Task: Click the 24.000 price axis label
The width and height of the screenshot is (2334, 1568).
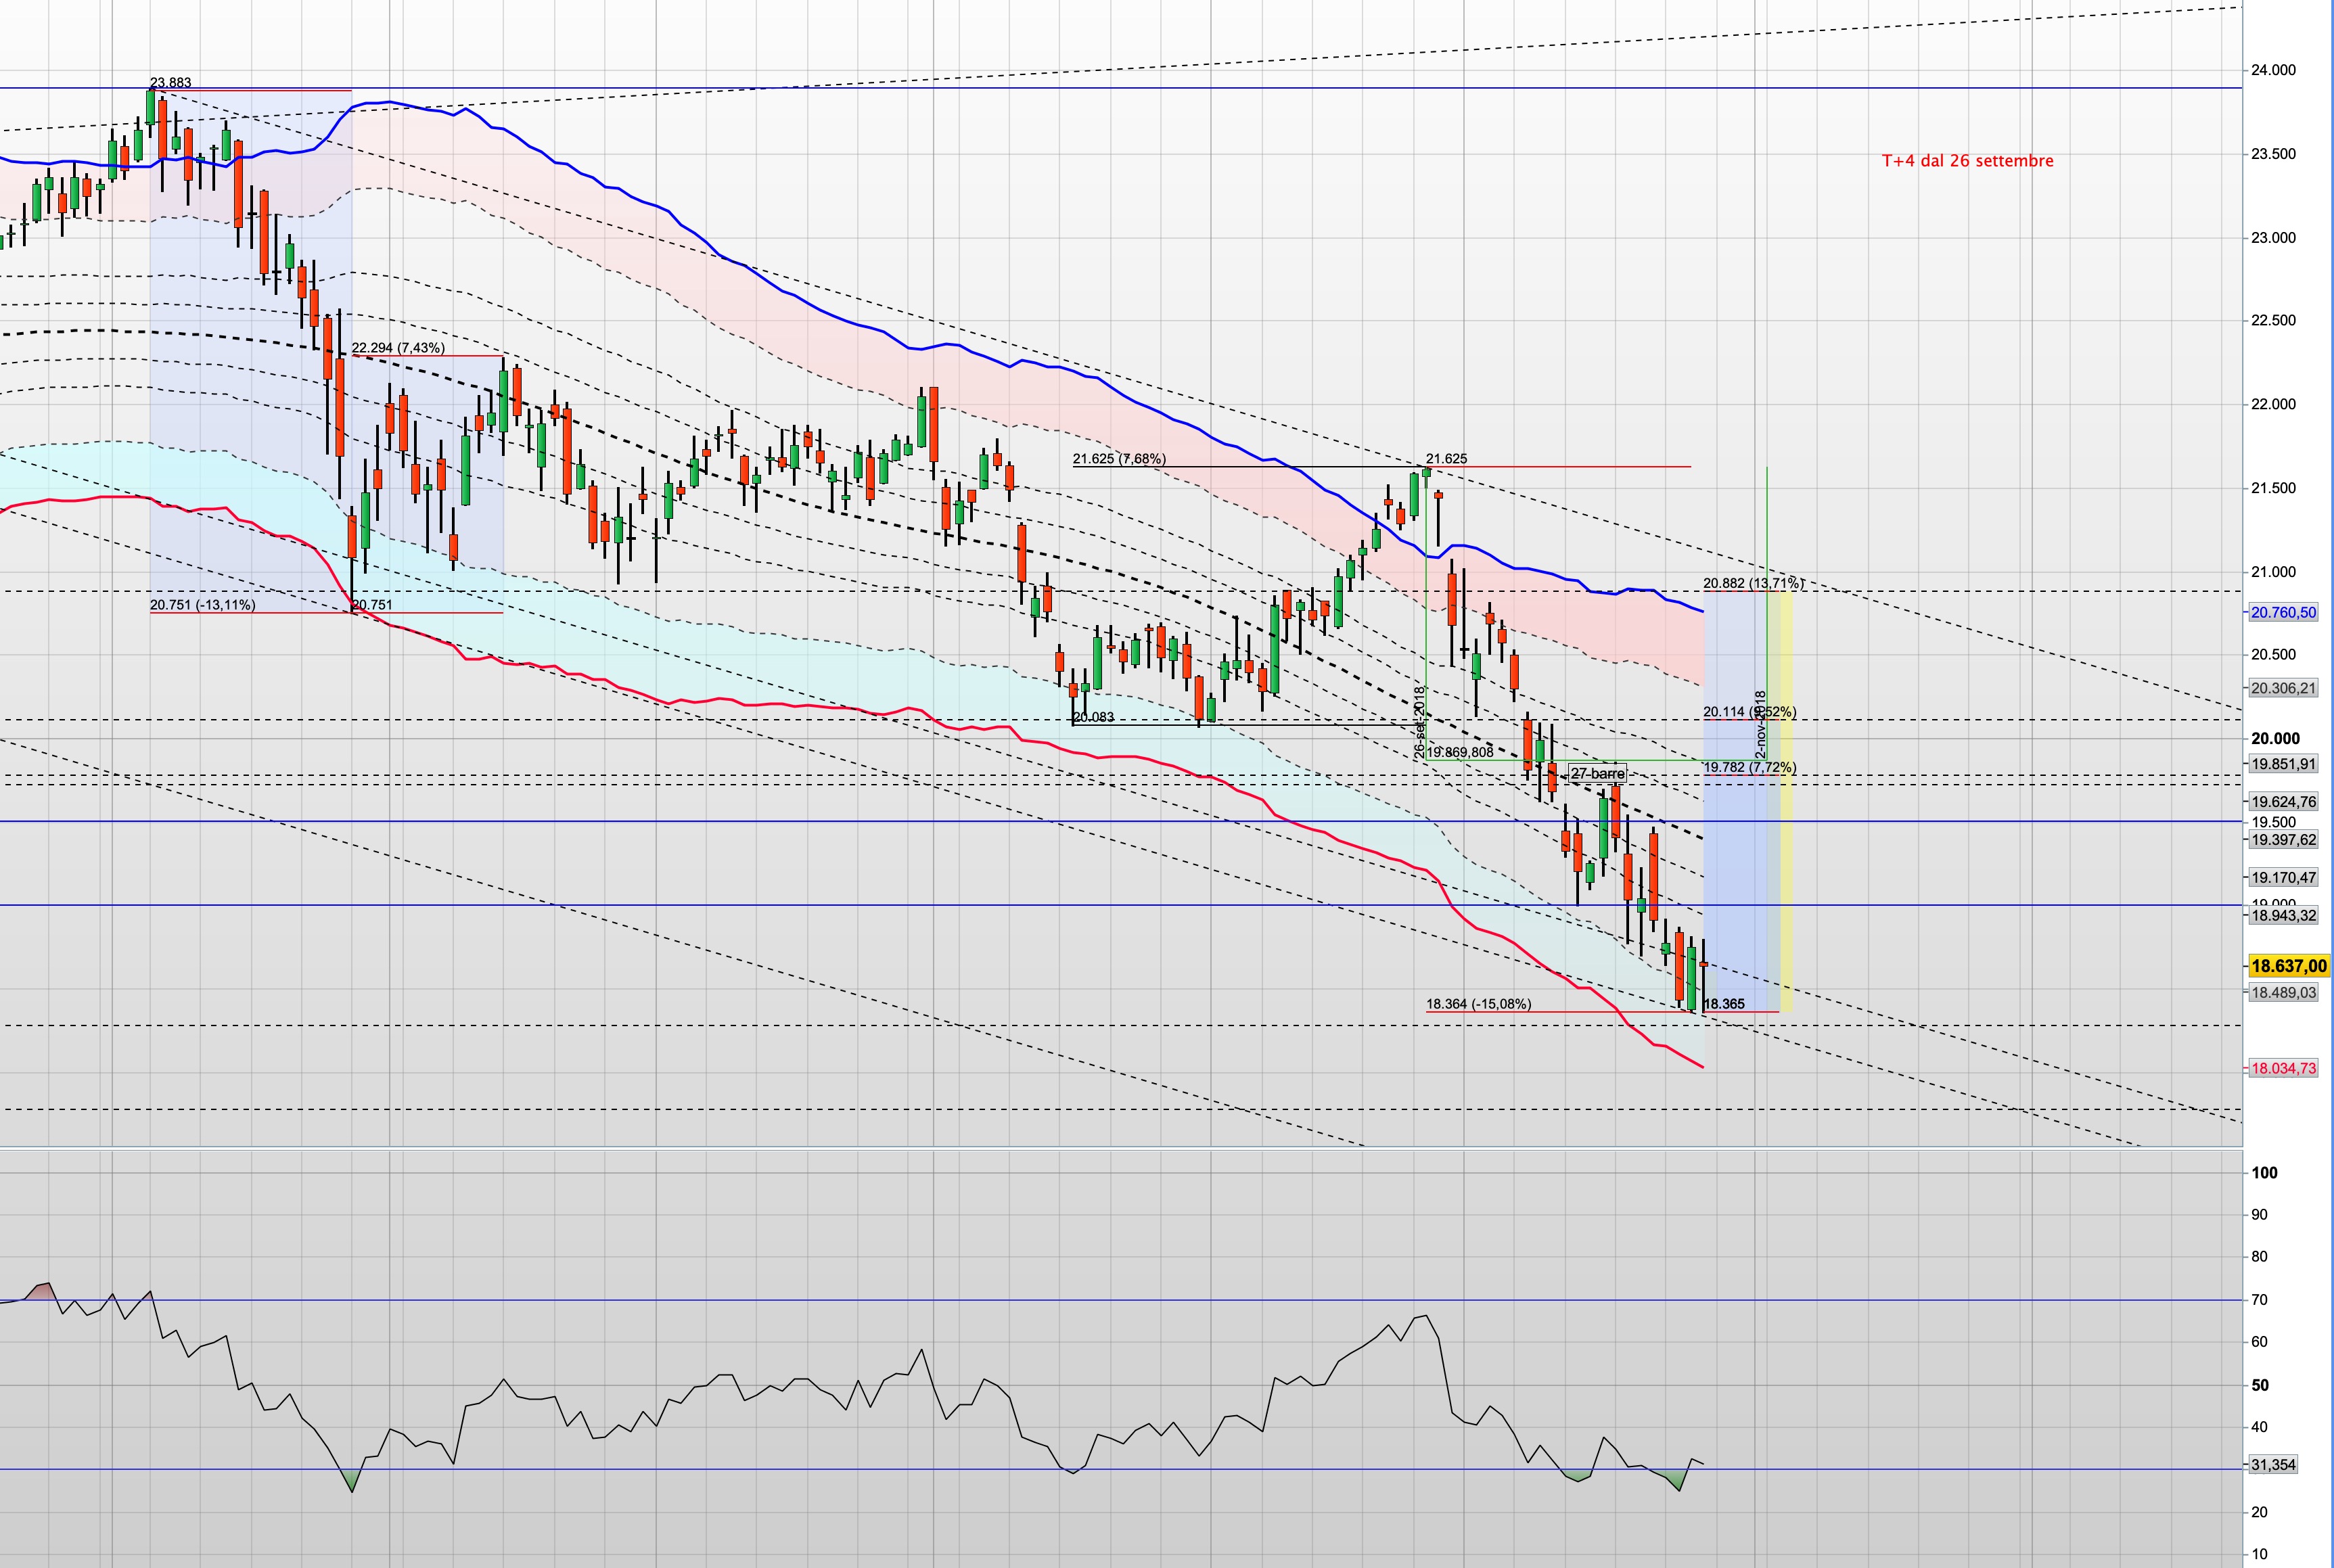Action: pos(2273,70)
